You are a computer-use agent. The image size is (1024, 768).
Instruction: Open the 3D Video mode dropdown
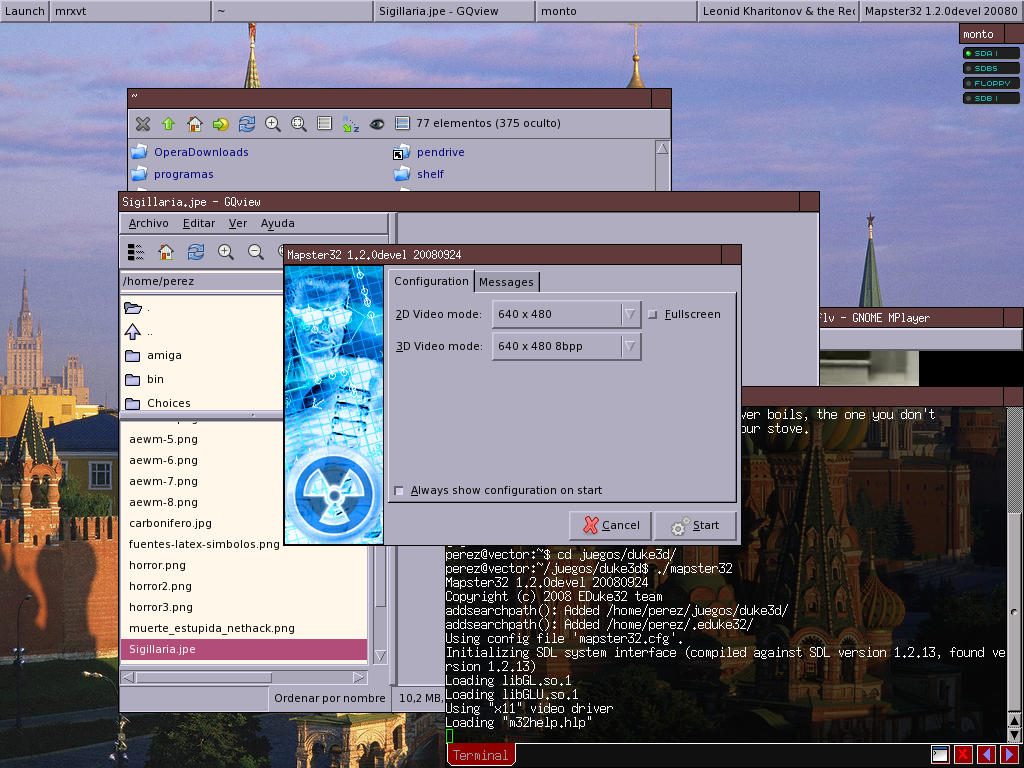click(x=566, y=346)
